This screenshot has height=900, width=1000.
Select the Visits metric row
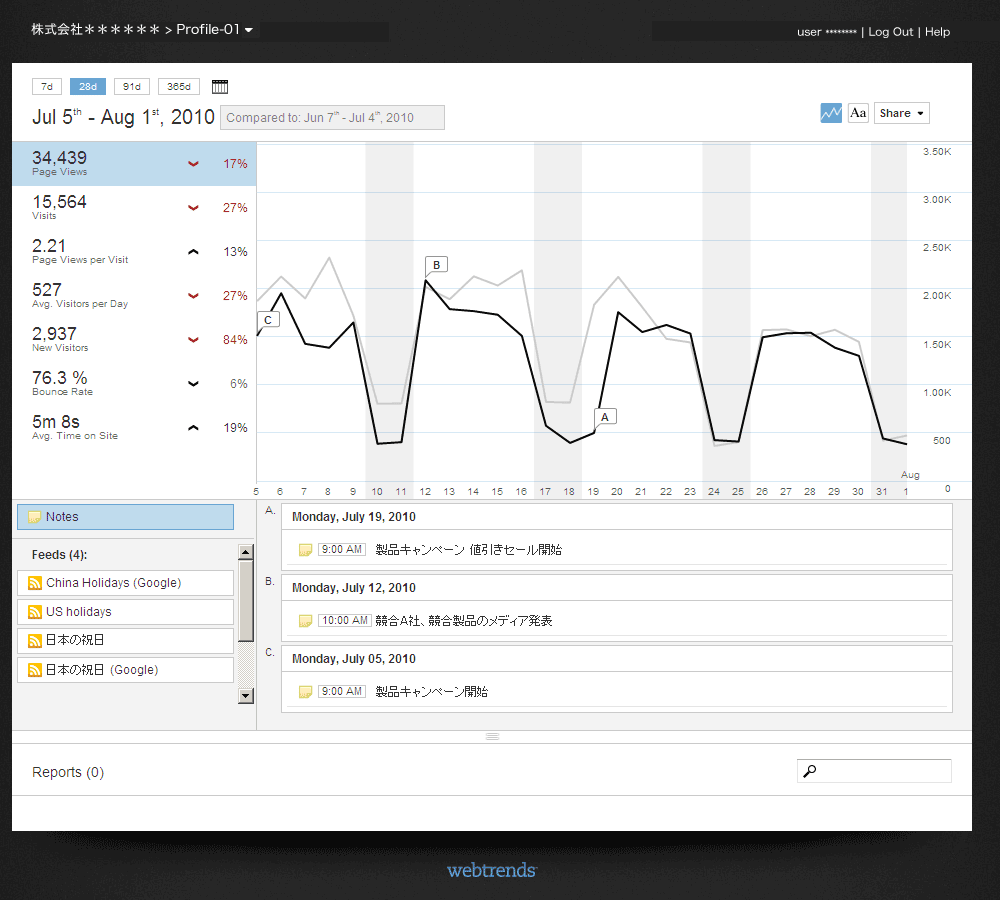point(134,208)
